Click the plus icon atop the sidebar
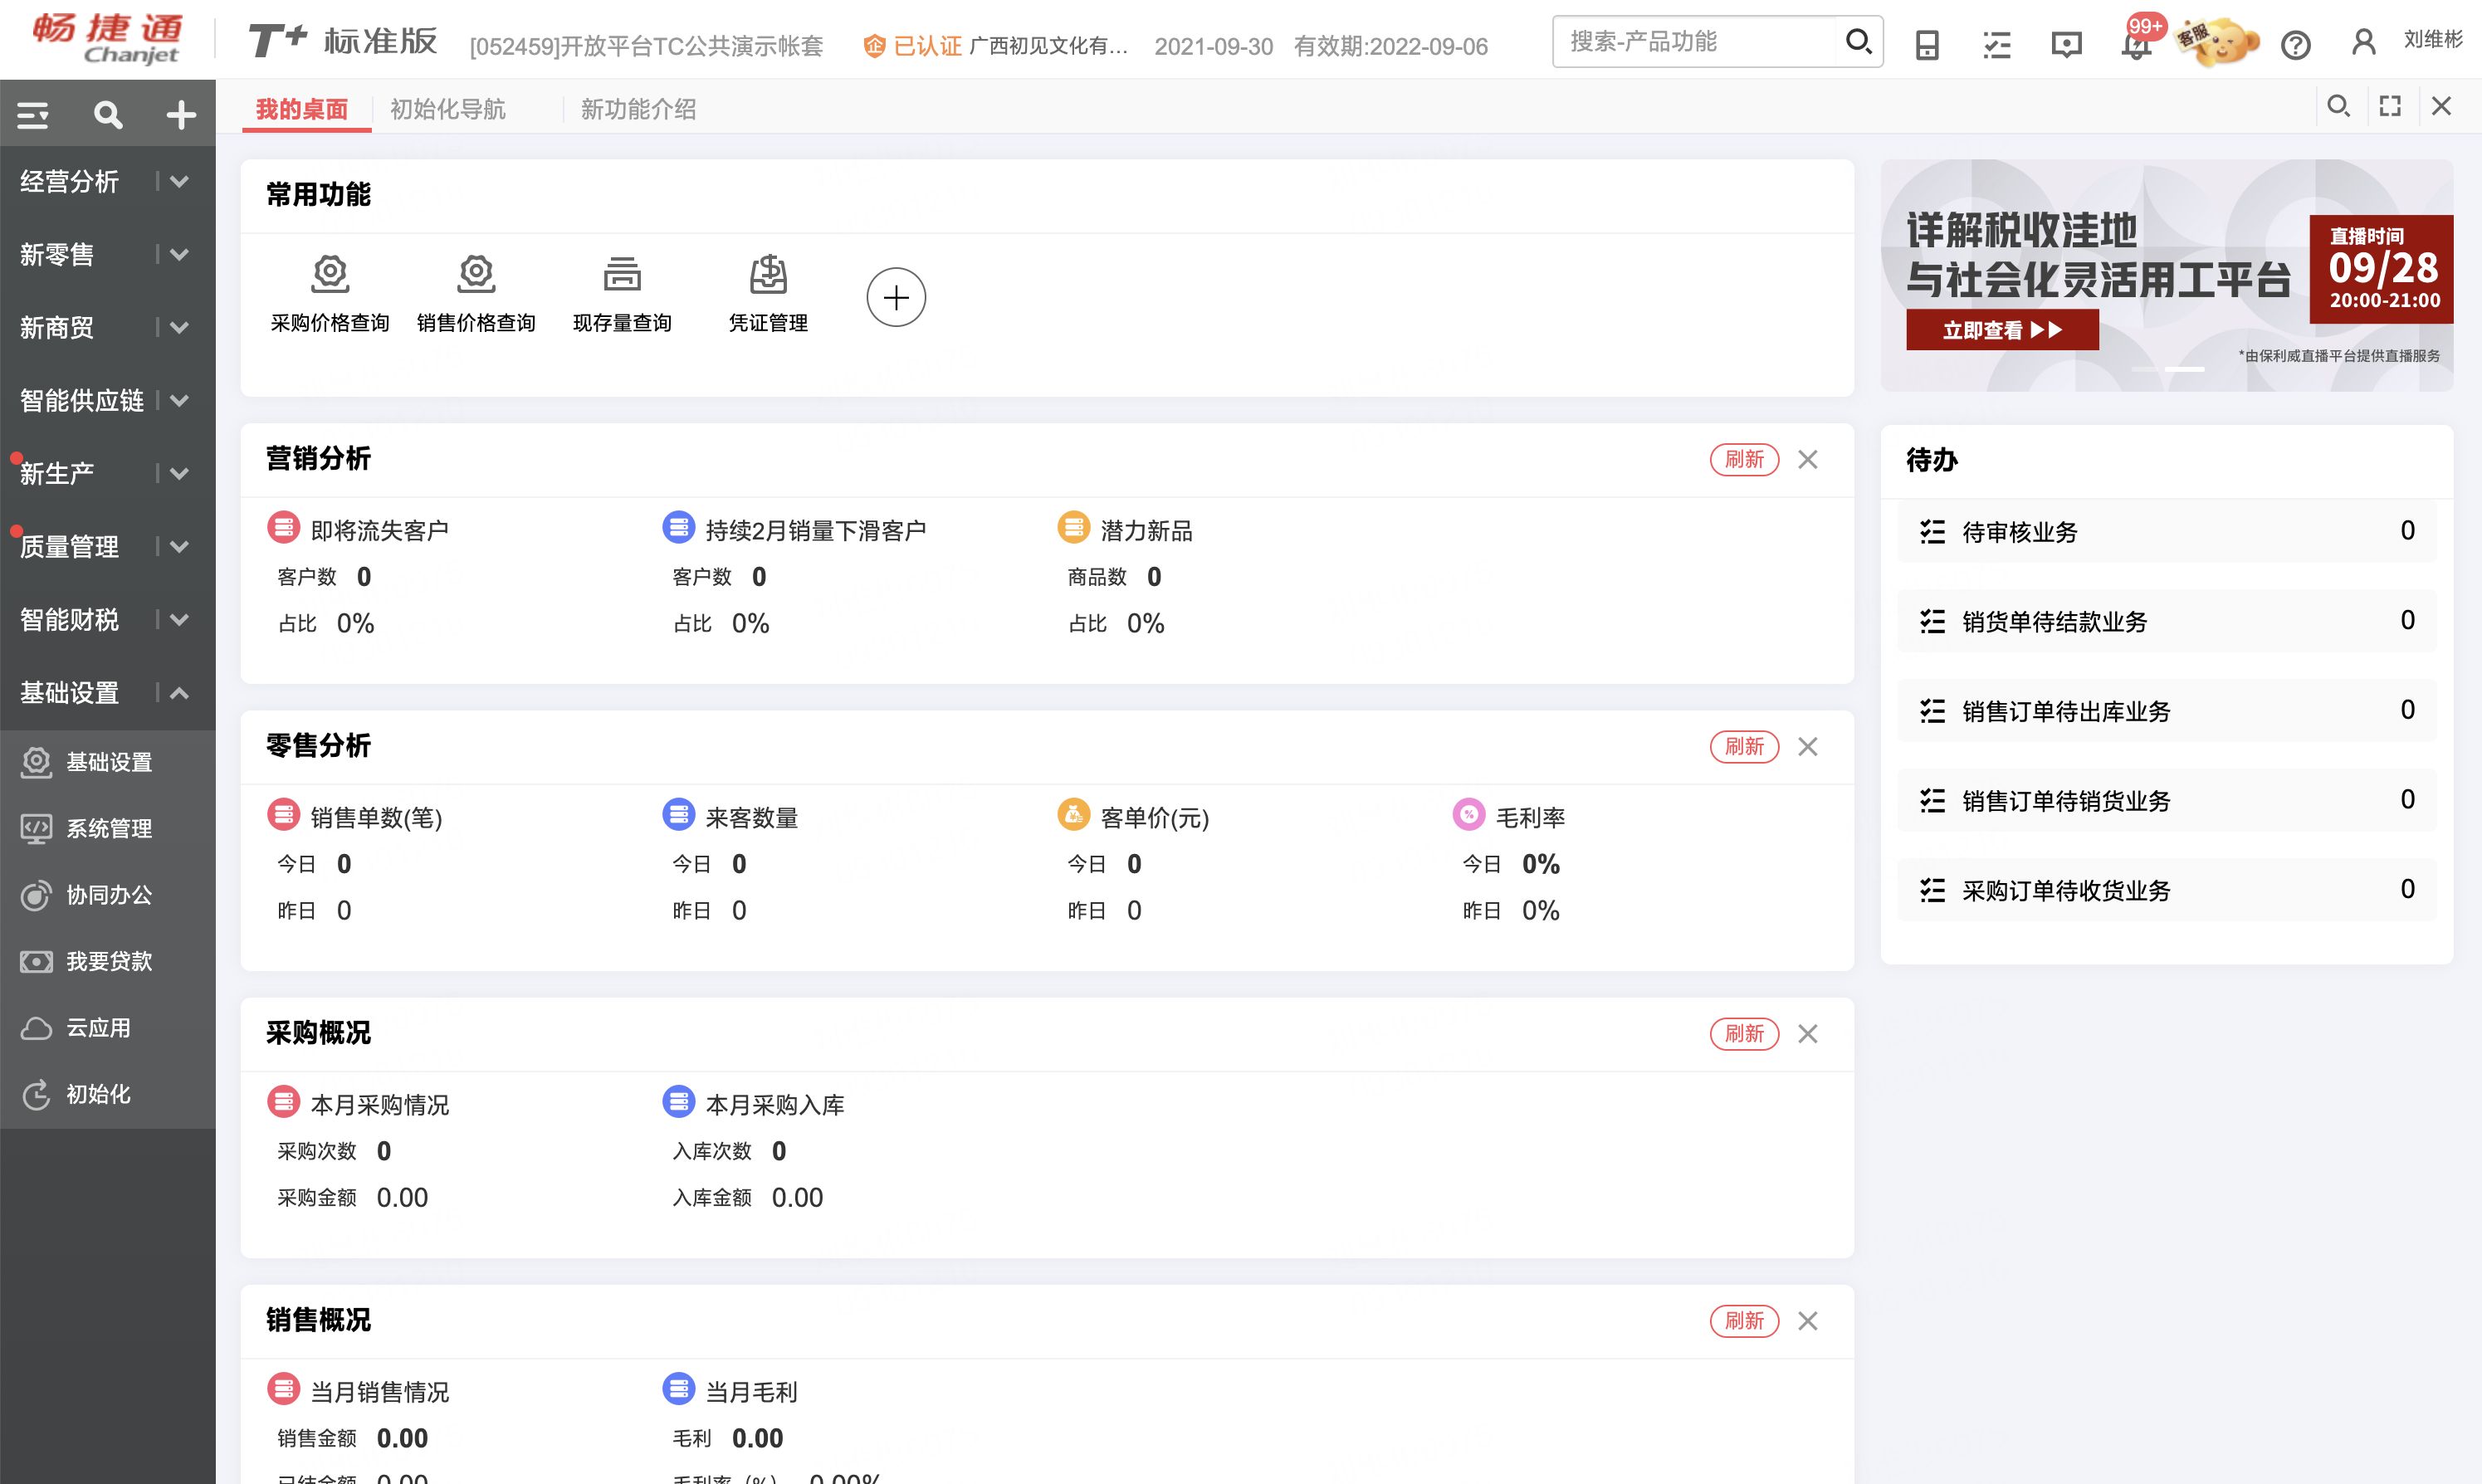 (x=180, y=114)
